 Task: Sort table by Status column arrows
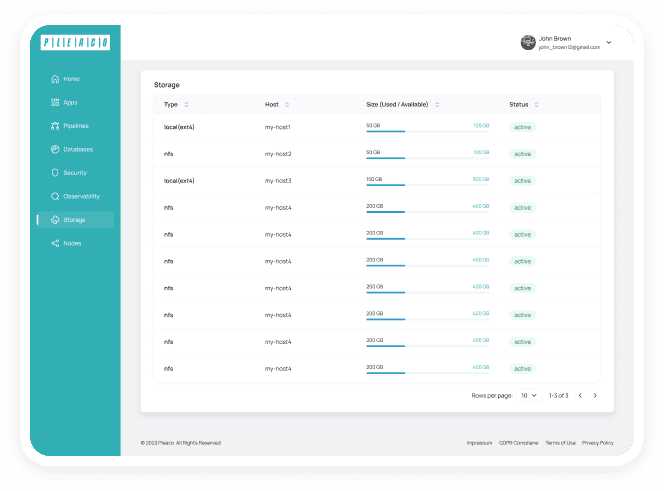coord(537,105)
